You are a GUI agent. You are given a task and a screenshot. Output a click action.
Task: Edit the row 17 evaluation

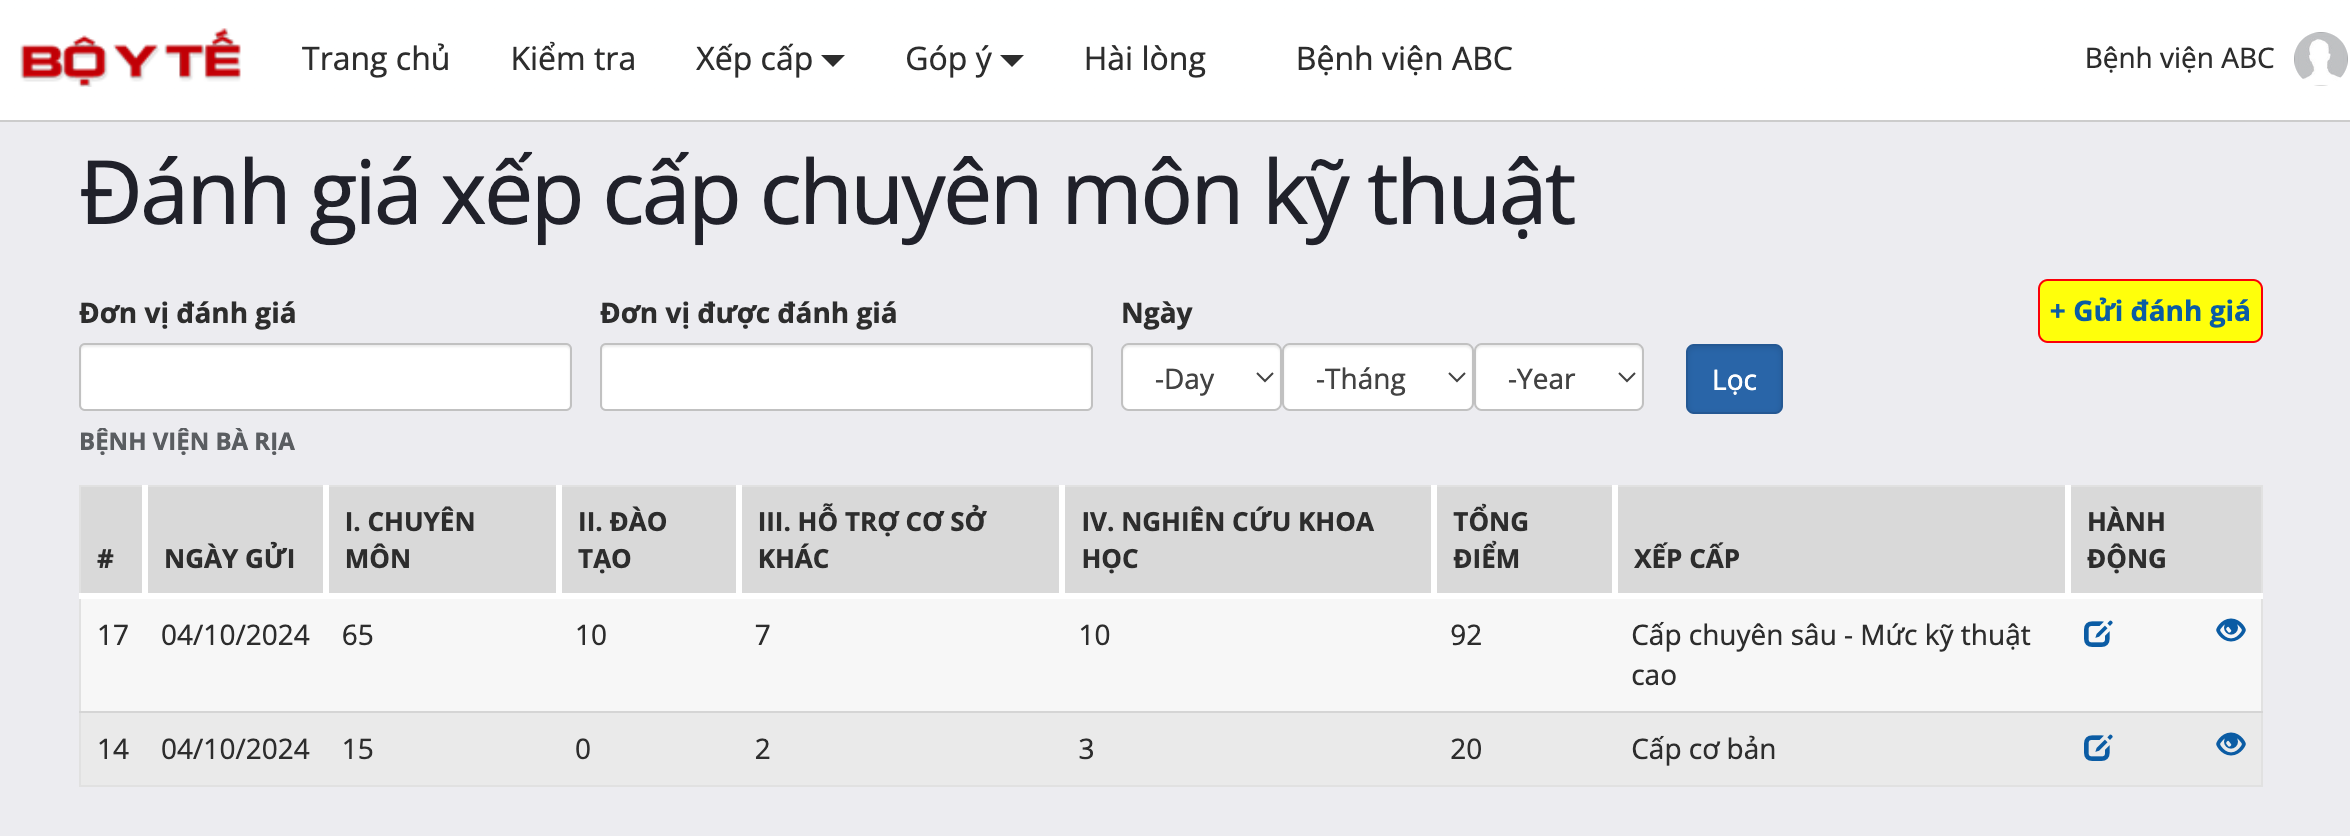(x=2097, y=634)
